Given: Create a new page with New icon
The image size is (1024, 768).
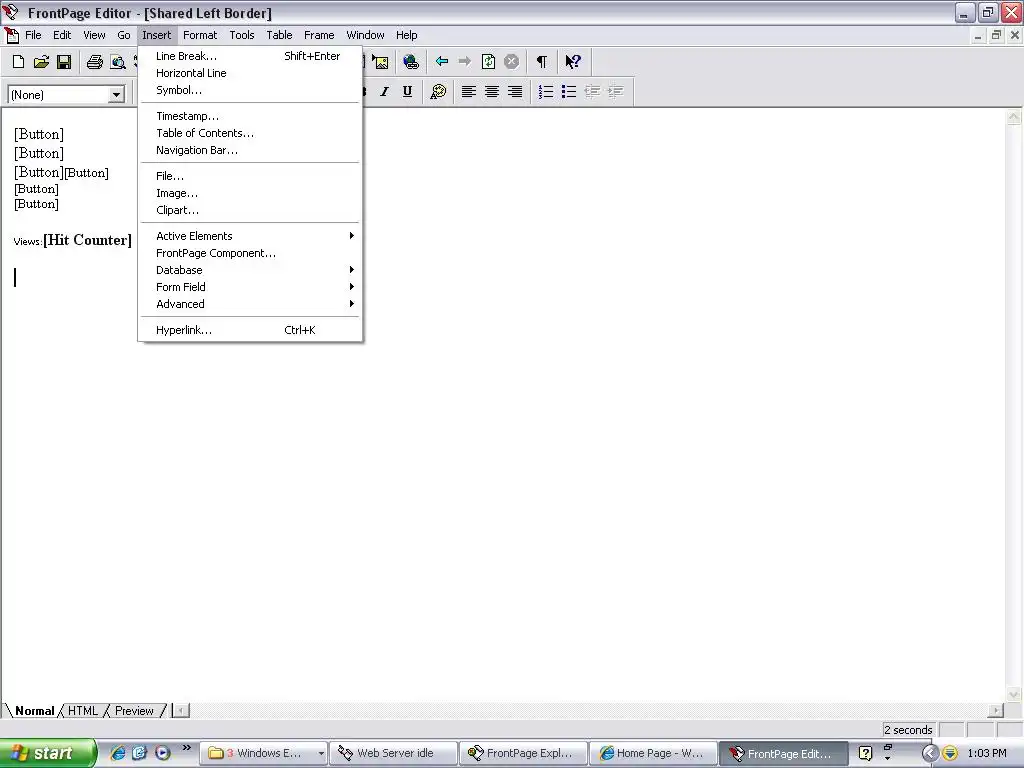Looking at the screenshot, I should (x=18, y=62).
